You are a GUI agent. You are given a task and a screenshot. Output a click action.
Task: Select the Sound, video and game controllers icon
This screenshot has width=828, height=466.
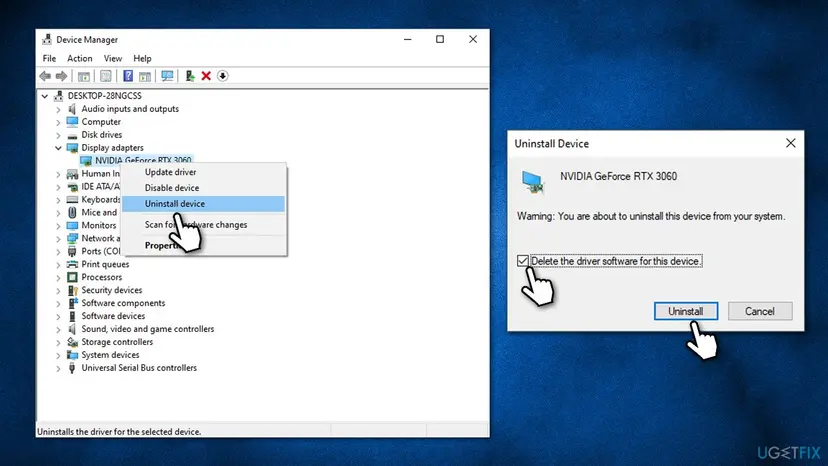coord(72,329)
